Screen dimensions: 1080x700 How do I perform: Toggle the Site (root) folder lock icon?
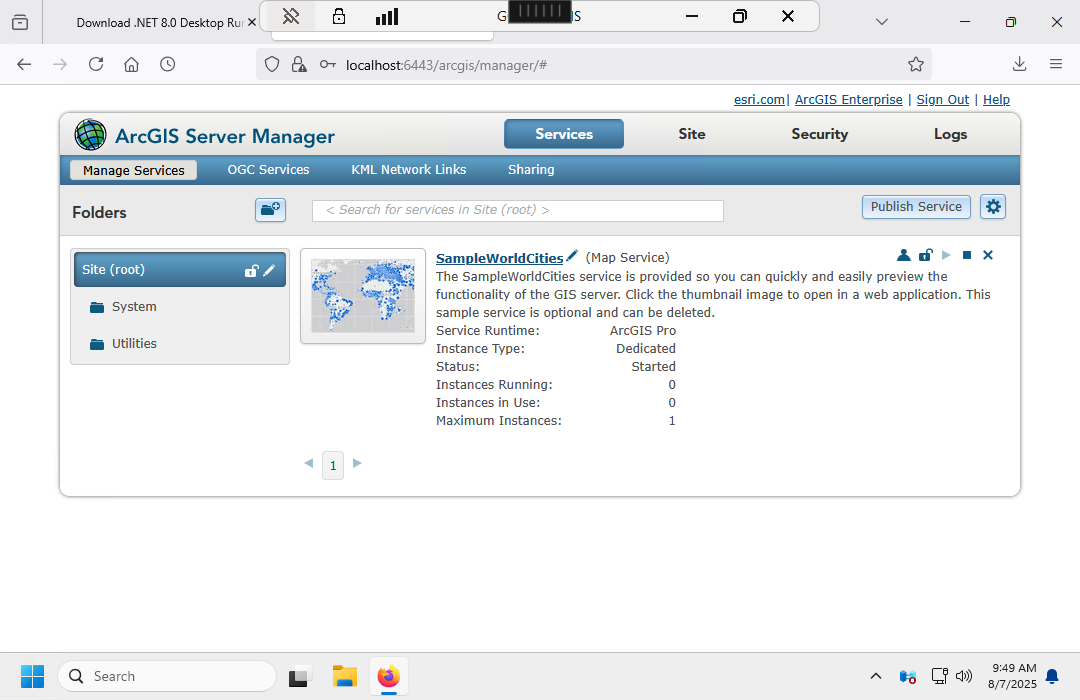[252, 270]
